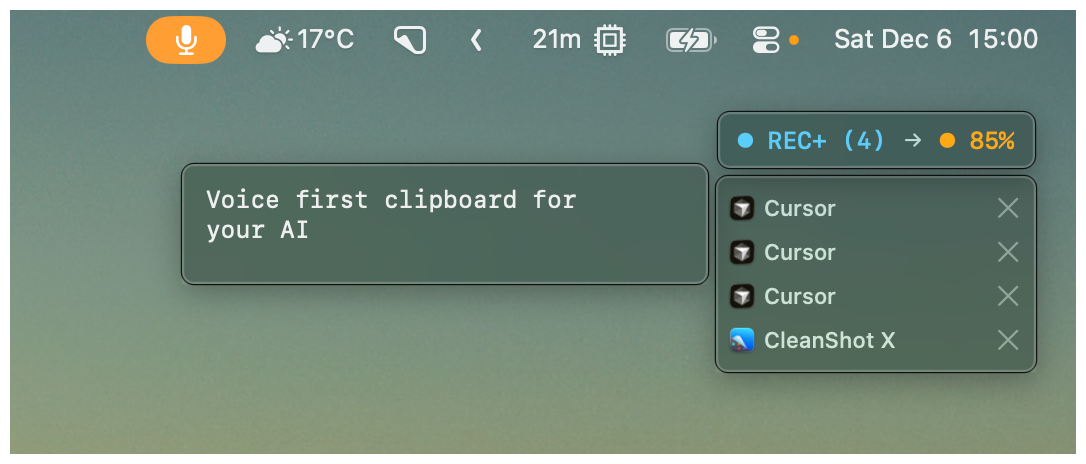Click the orange microphone recording icon

coord(186,39)
